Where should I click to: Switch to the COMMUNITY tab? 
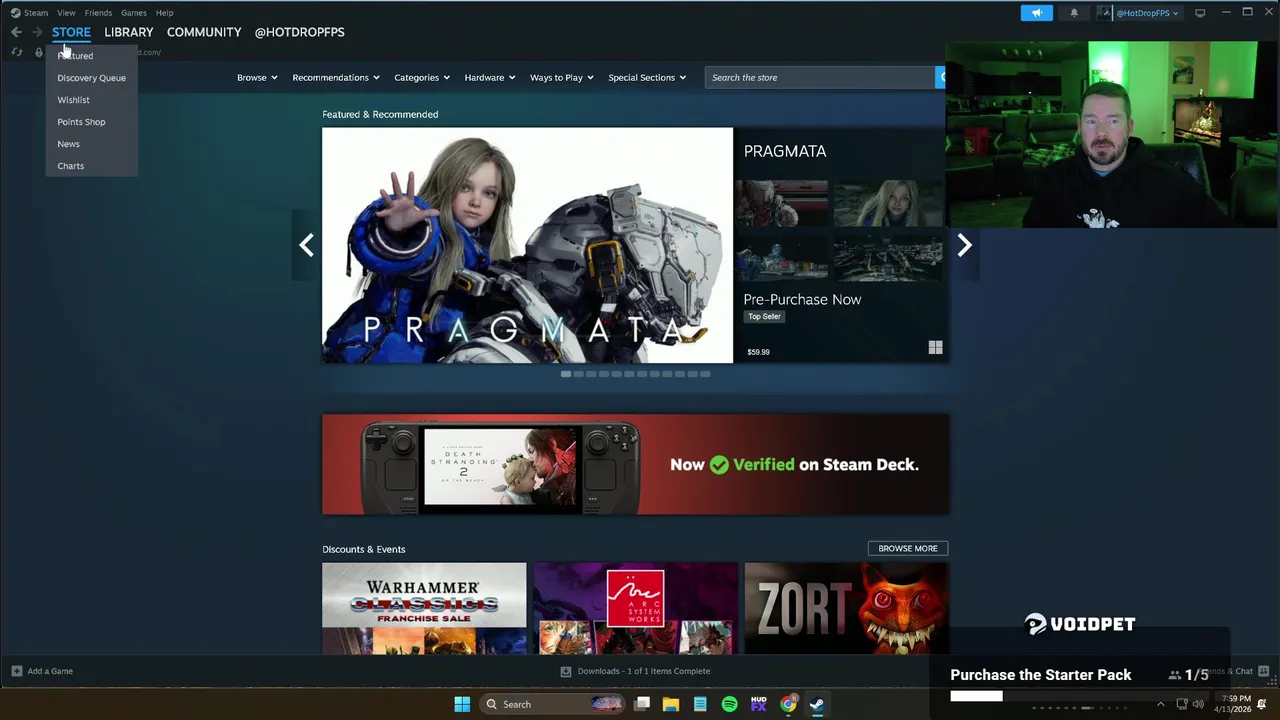(x=204, y=32)
